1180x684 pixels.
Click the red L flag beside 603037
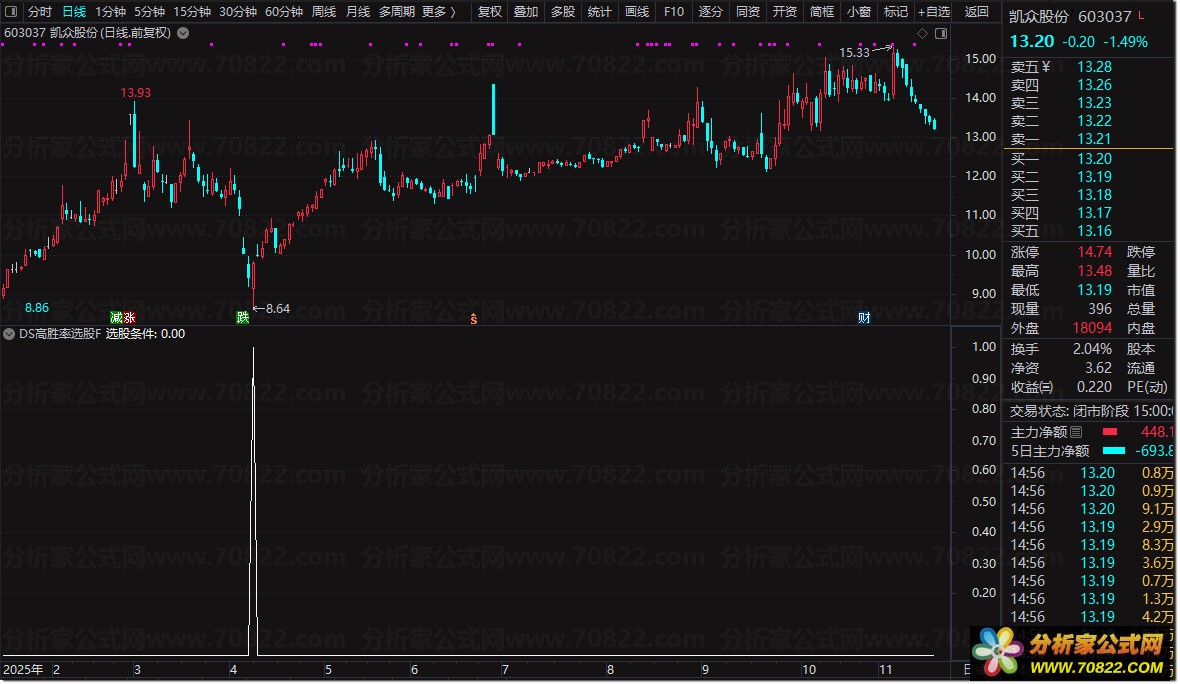click(1142, 15)
